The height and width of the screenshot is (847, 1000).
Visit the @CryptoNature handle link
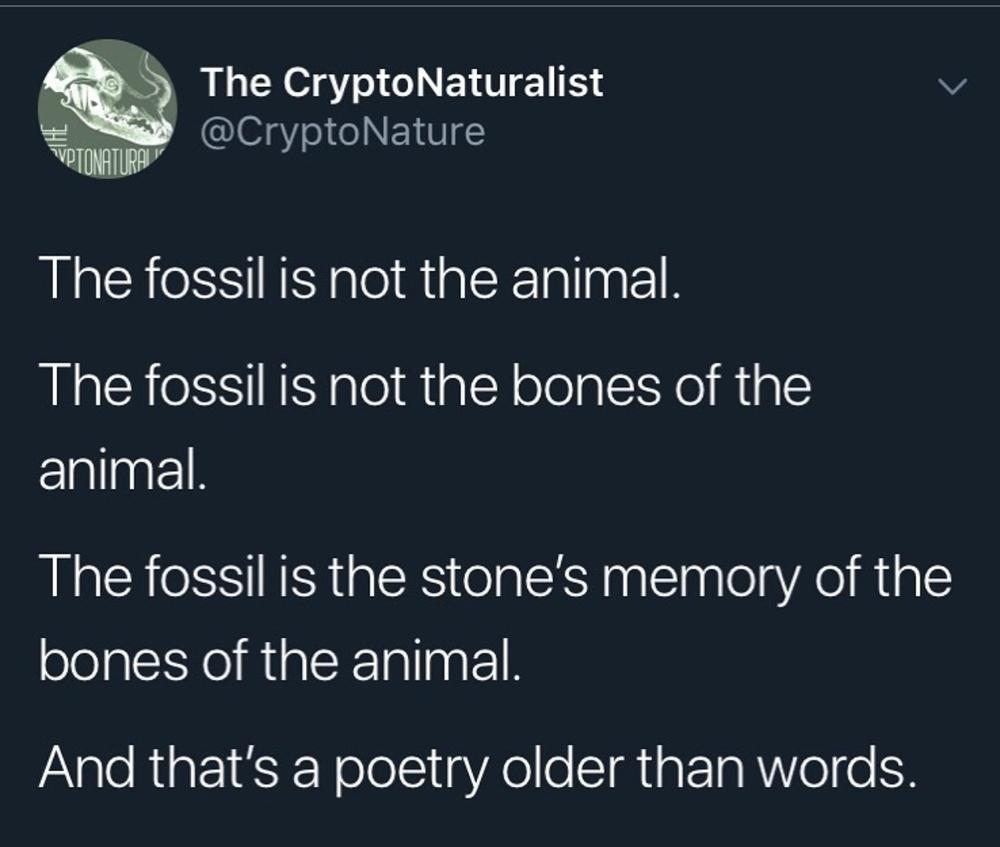tap(343, 132)
